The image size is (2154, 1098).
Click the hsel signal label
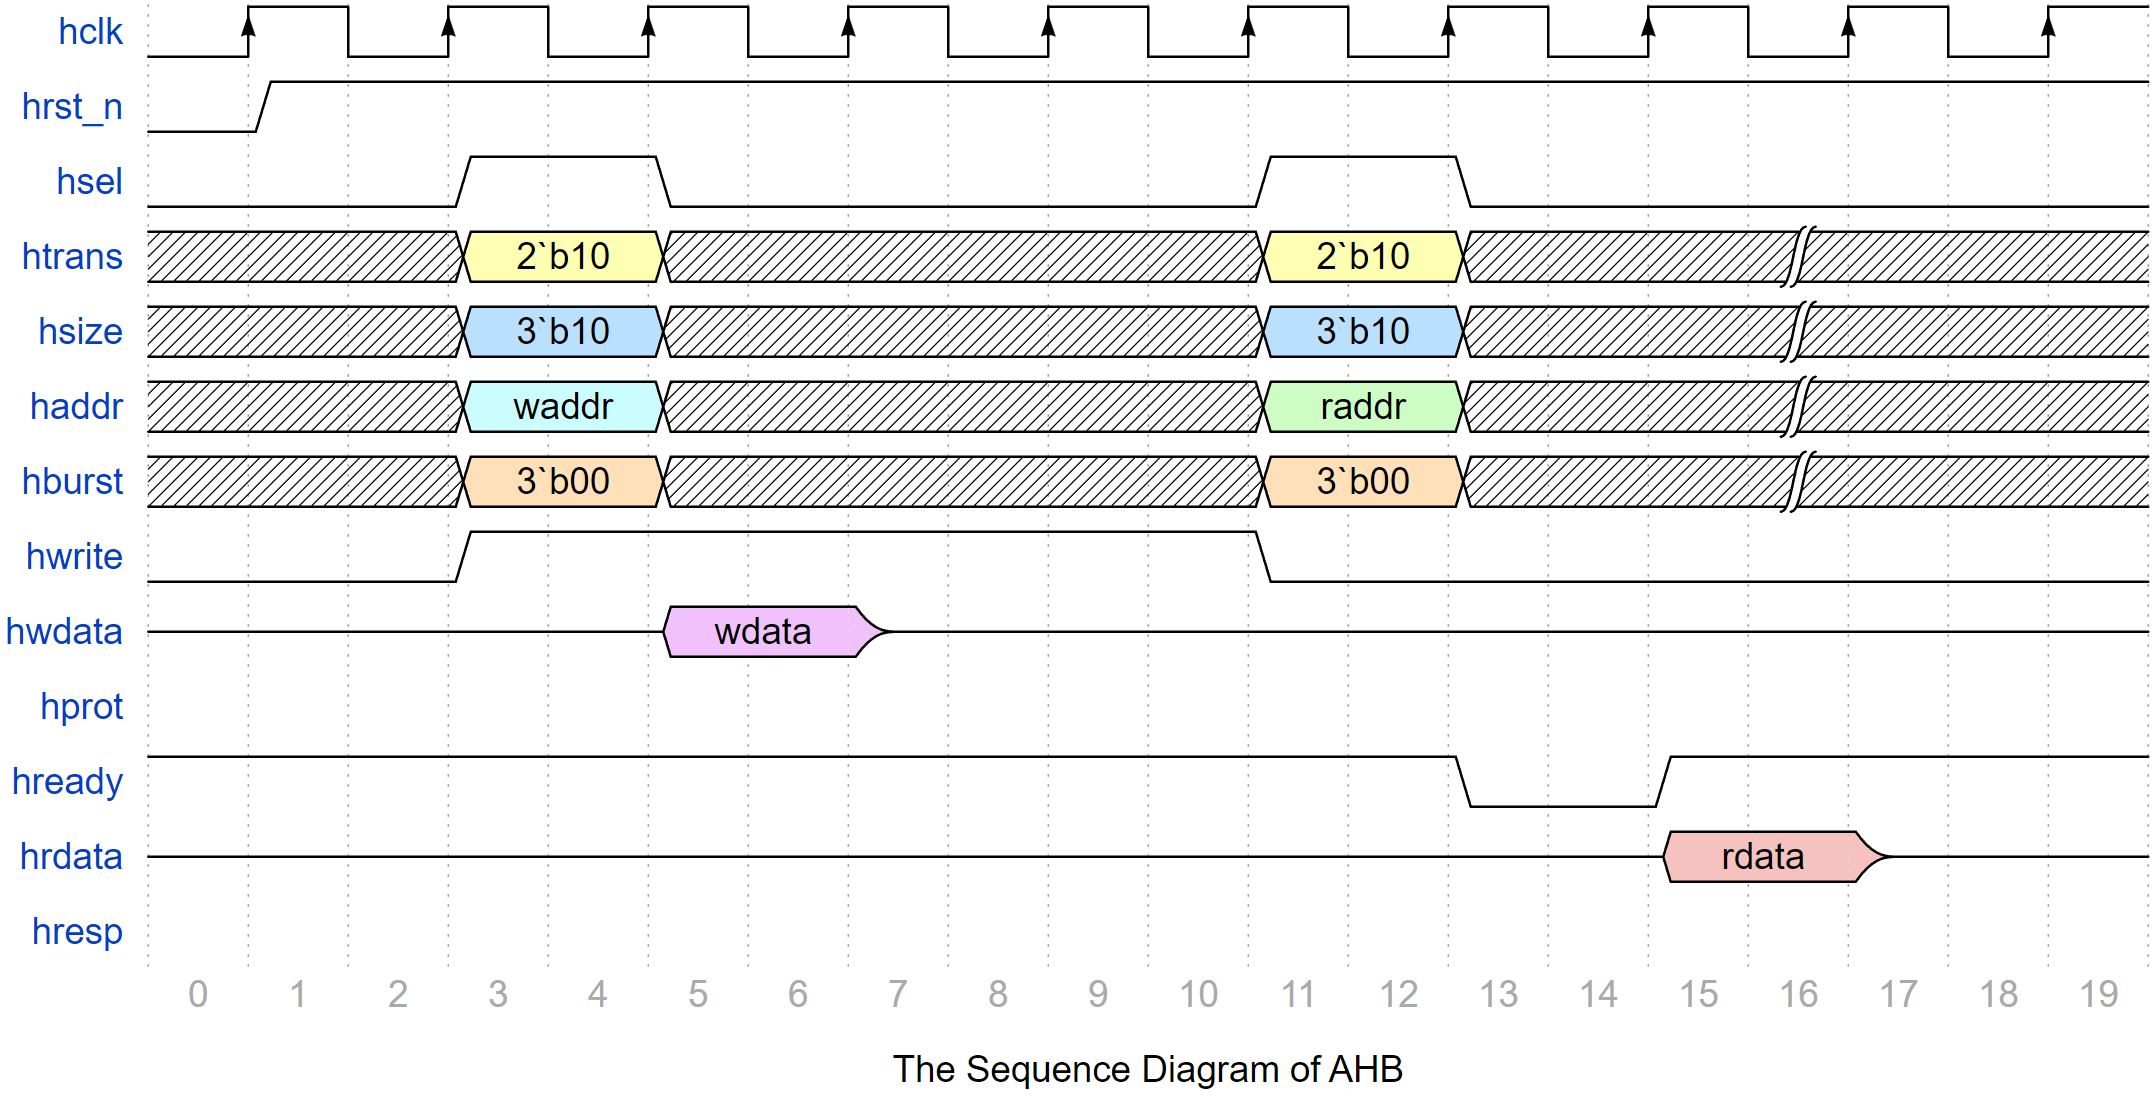point(89,182)
